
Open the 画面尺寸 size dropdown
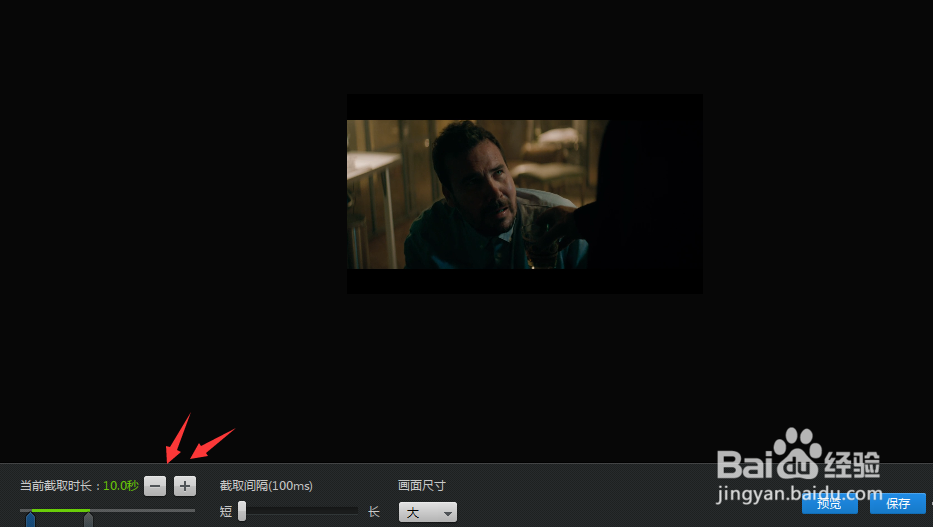pos(427,512)
